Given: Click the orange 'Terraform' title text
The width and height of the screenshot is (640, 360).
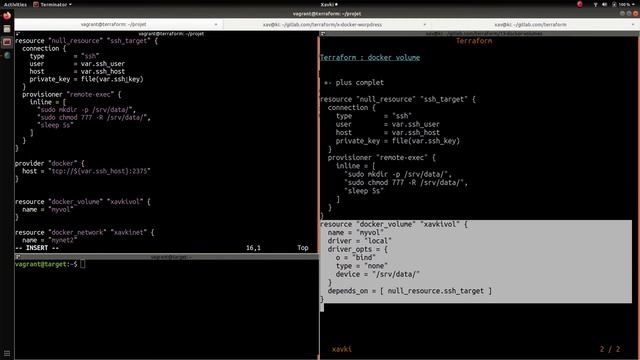Looking at the screenshot, I should [x=474, y=41].
